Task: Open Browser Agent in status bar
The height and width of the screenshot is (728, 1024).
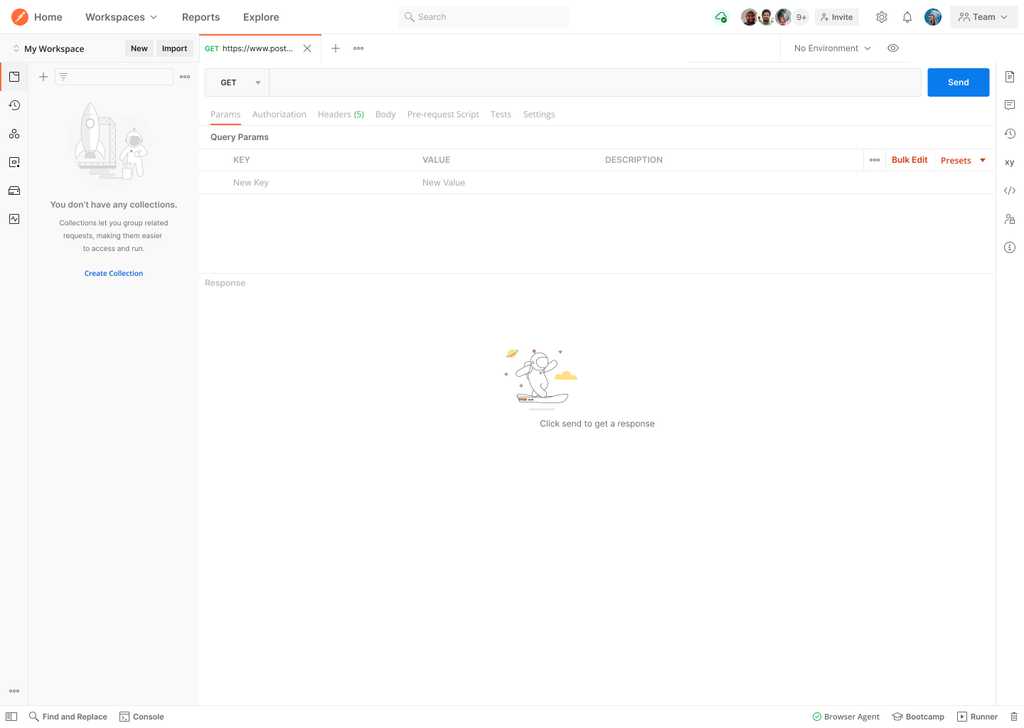Action: [x=846, y=717]
